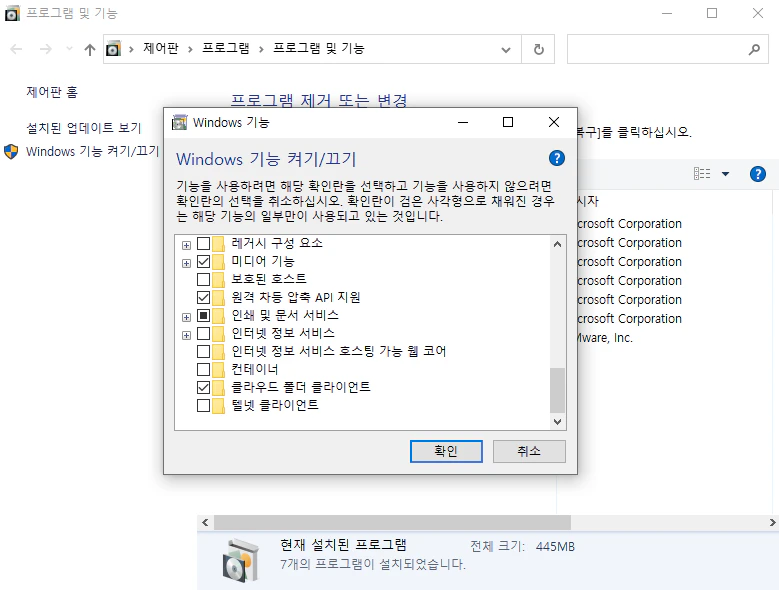
Task: Click the feature list scroll up arrow
Action: (557, 244)
